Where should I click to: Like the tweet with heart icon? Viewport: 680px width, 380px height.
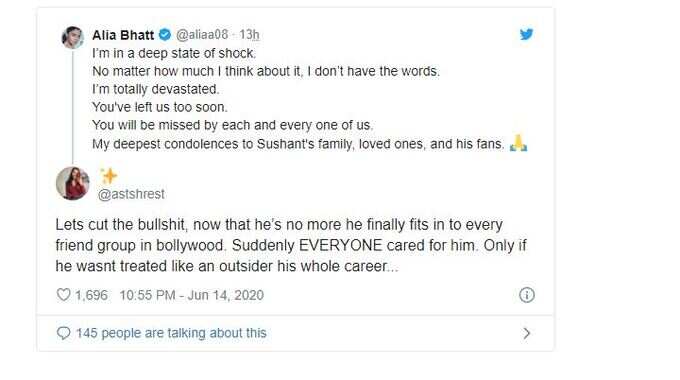64,295
